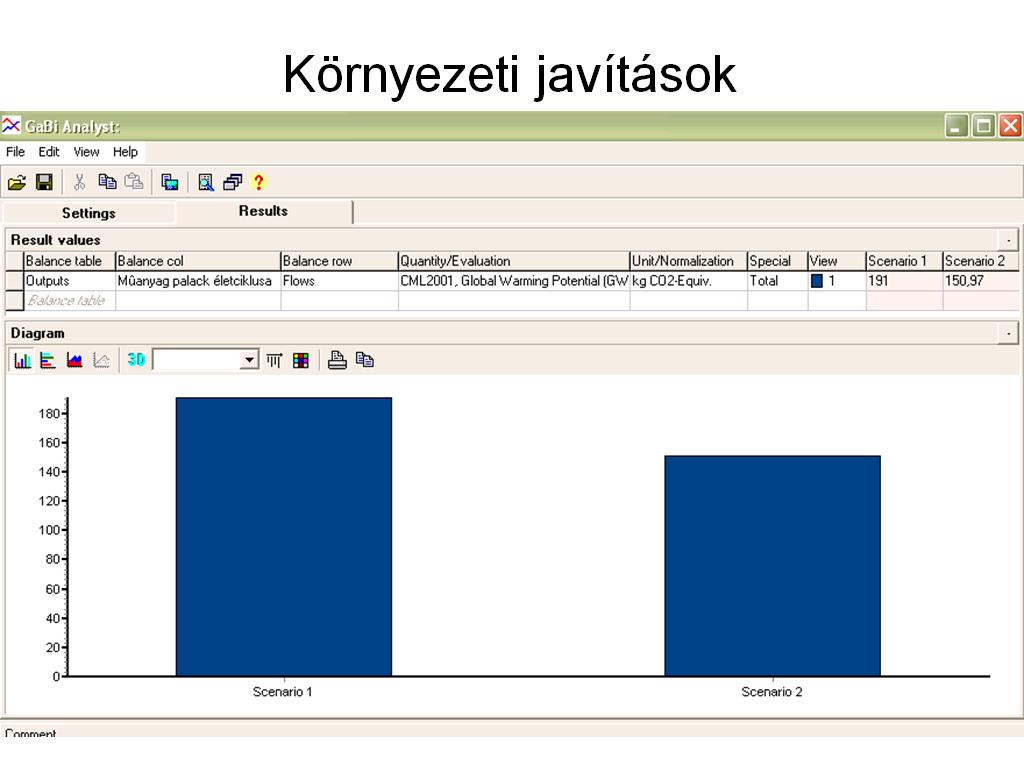The image size is (1024, 768).
Task: Open the Help menu
Action: click(125, 152)
